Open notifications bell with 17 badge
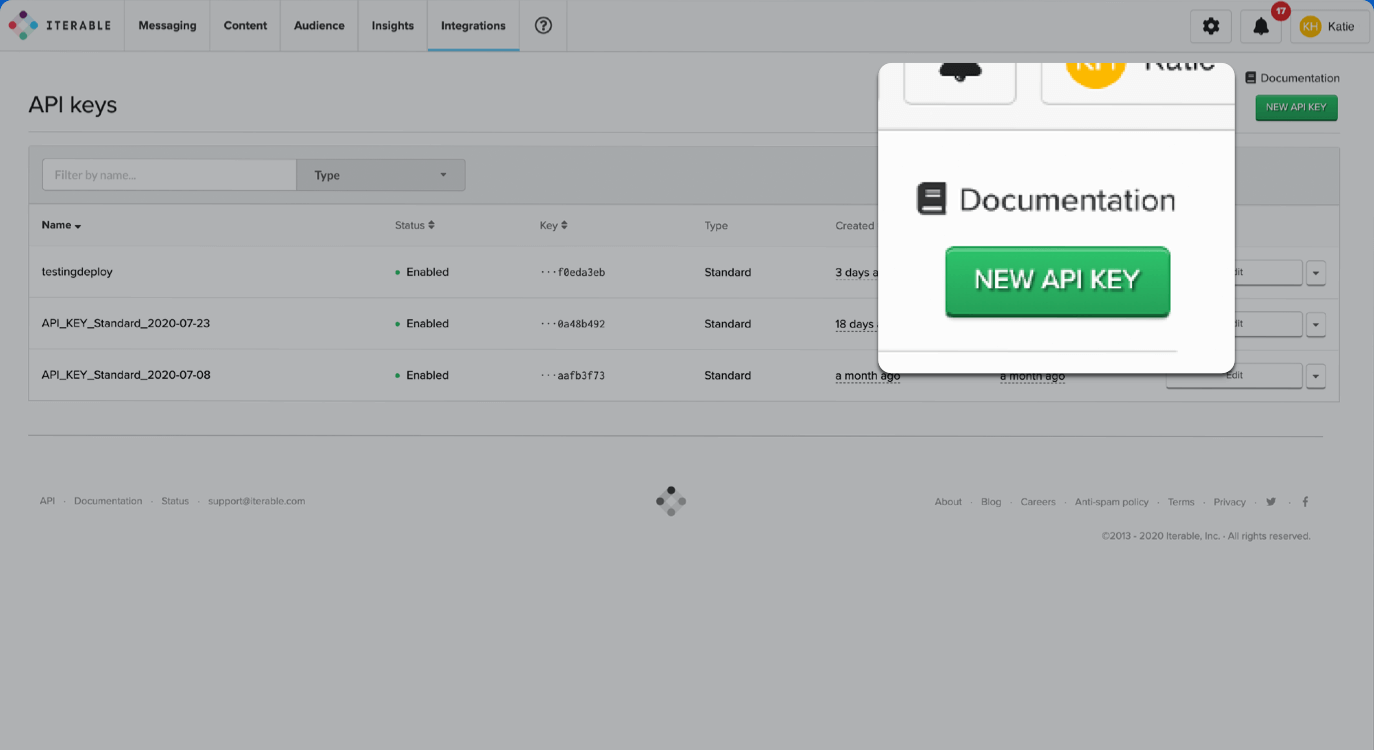The width and height of the screenshot is (1374, 750). [x=1261, y=27]
